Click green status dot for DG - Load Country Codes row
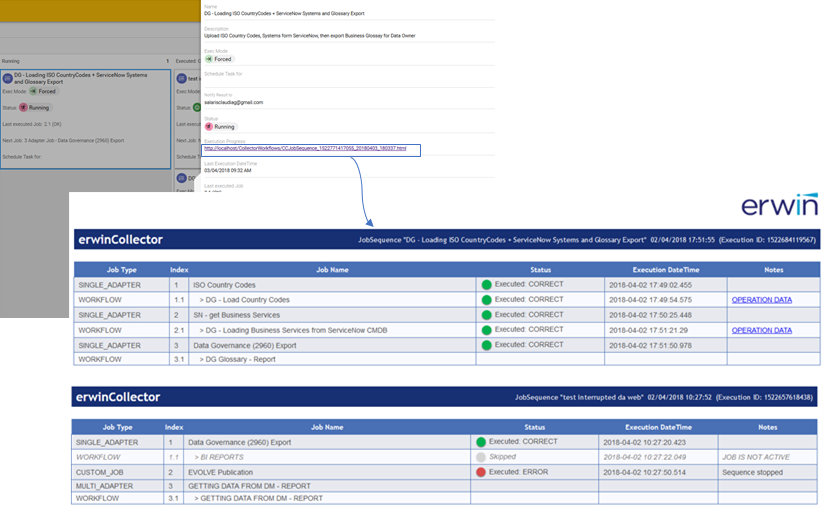Viewport: 824px width, 507px height. pyautogui.click(x=487, y=300)
